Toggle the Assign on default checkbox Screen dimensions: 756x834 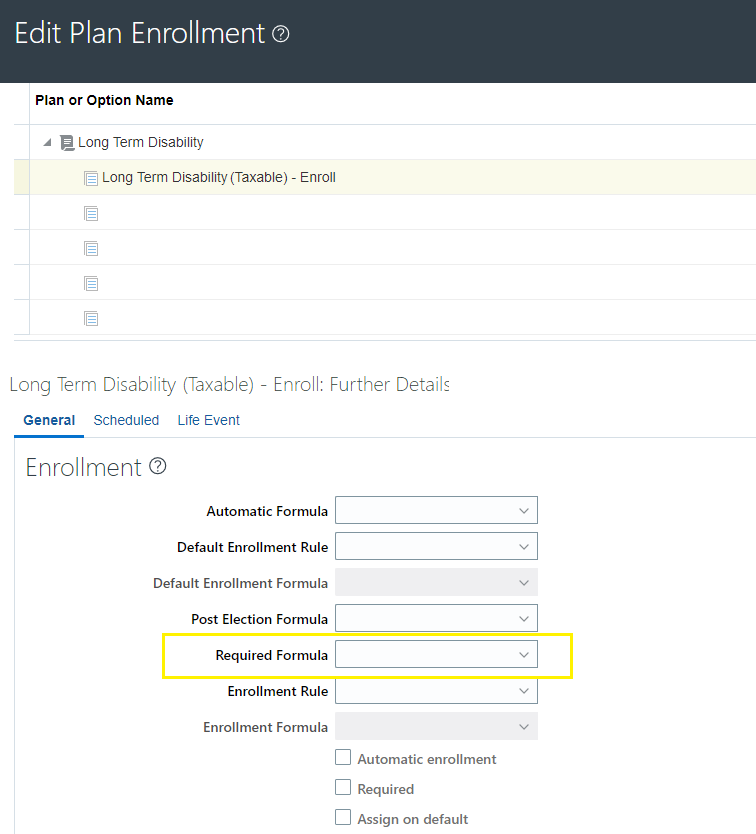pyautogui.click(x=344, y=819)
